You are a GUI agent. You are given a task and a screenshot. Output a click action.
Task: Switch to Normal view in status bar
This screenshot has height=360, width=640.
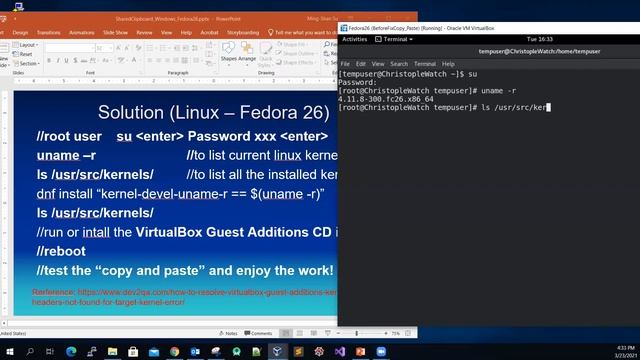pos(286,333)
